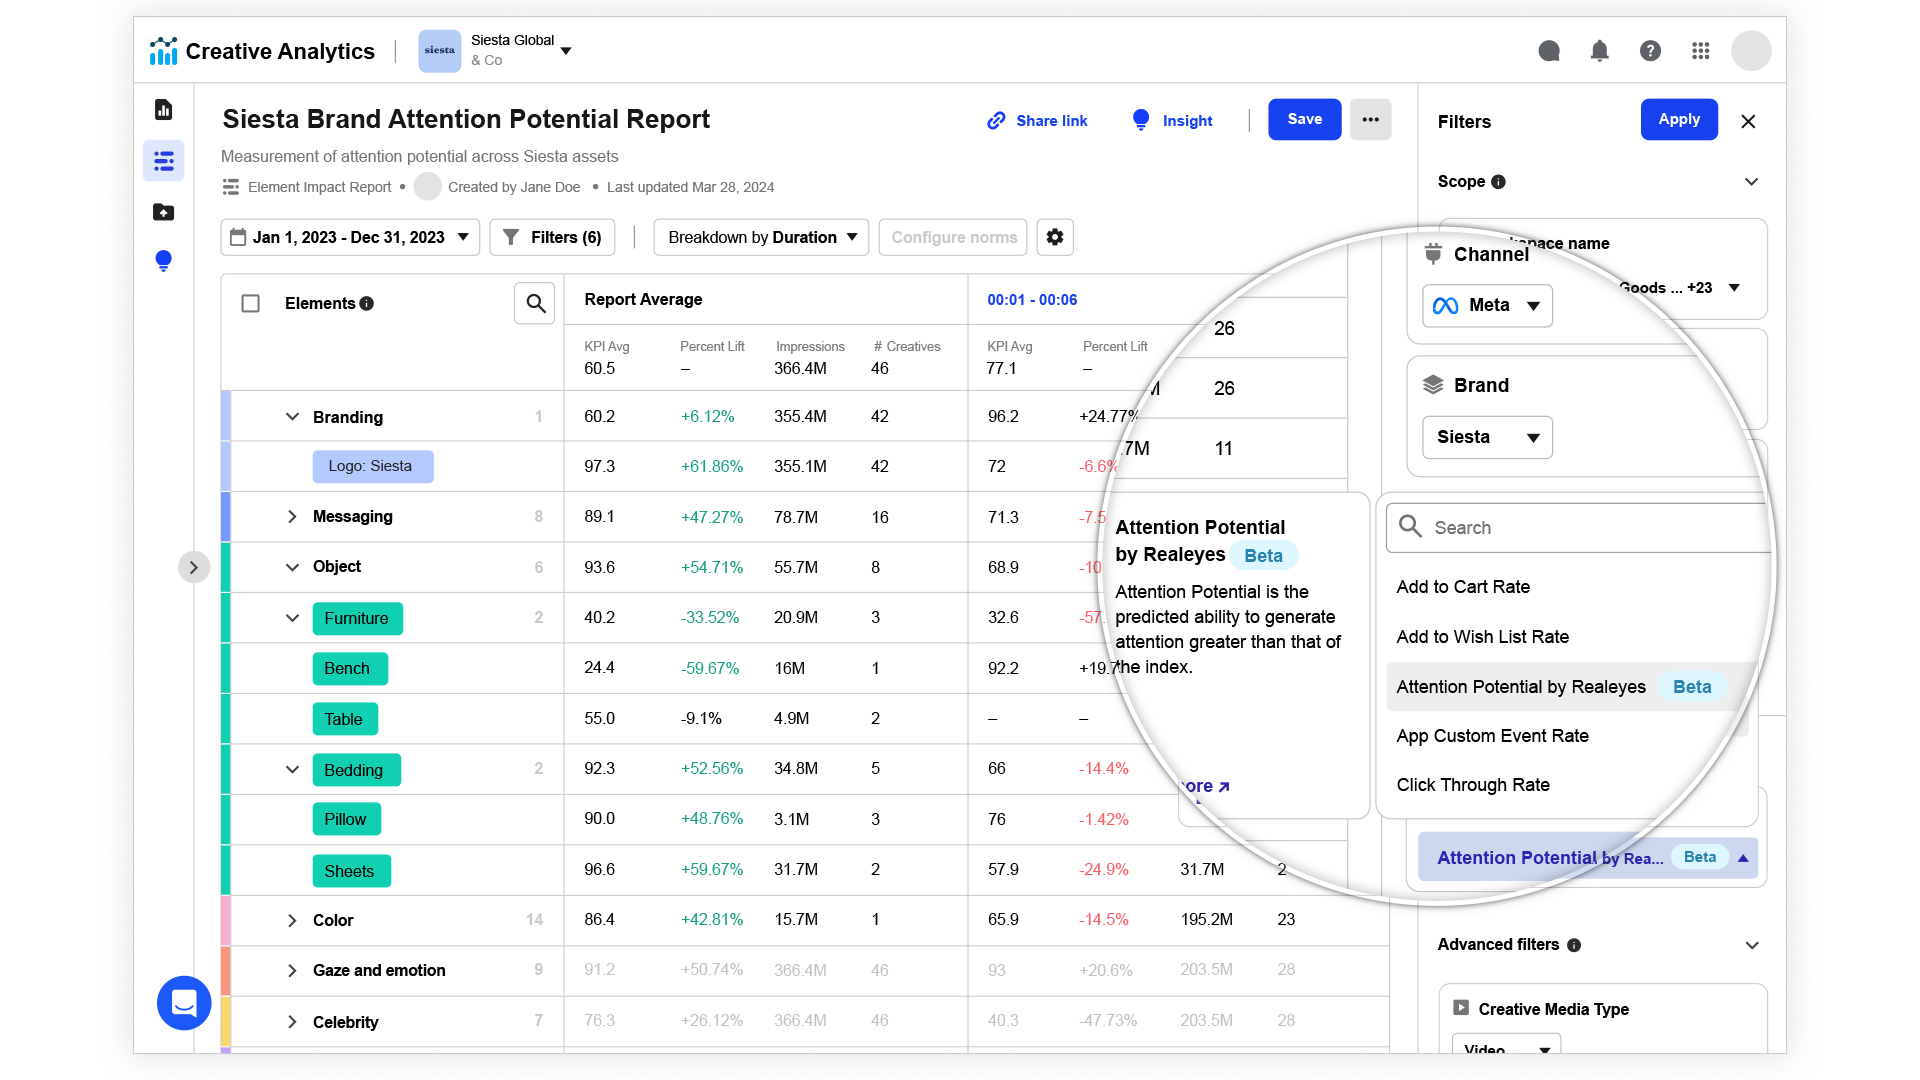Viewport: 1920px width, 1080px height.
Task: Select Attention Potential by Realeyes metric
Action: 1520,687
